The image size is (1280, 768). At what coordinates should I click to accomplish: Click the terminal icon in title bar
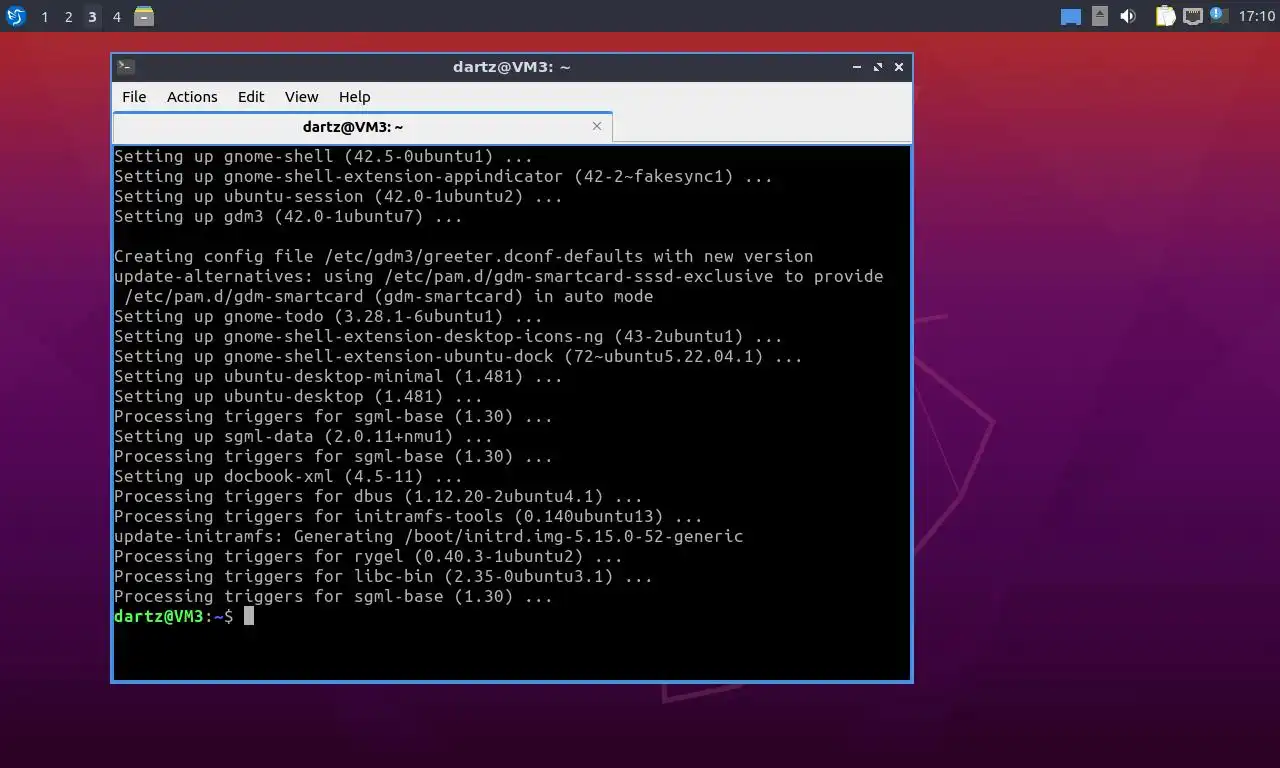pos(126,67)
